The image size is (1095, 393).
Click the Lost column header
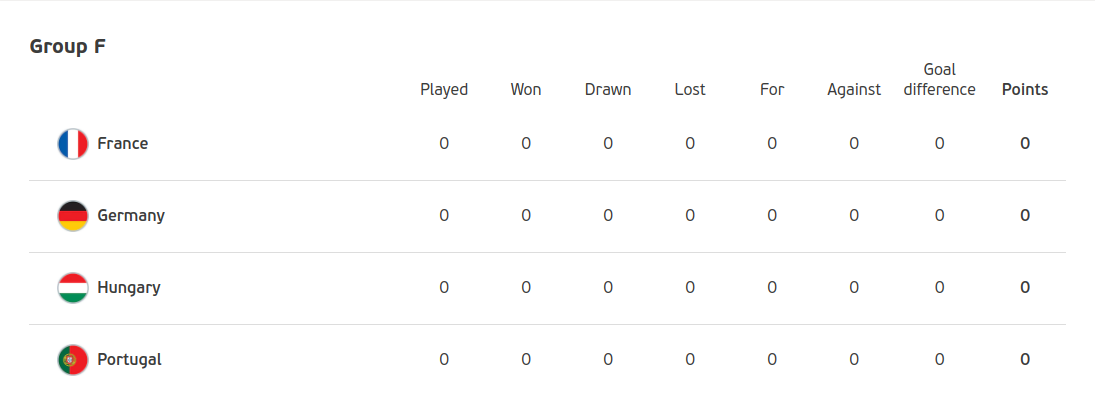[690, 90]
